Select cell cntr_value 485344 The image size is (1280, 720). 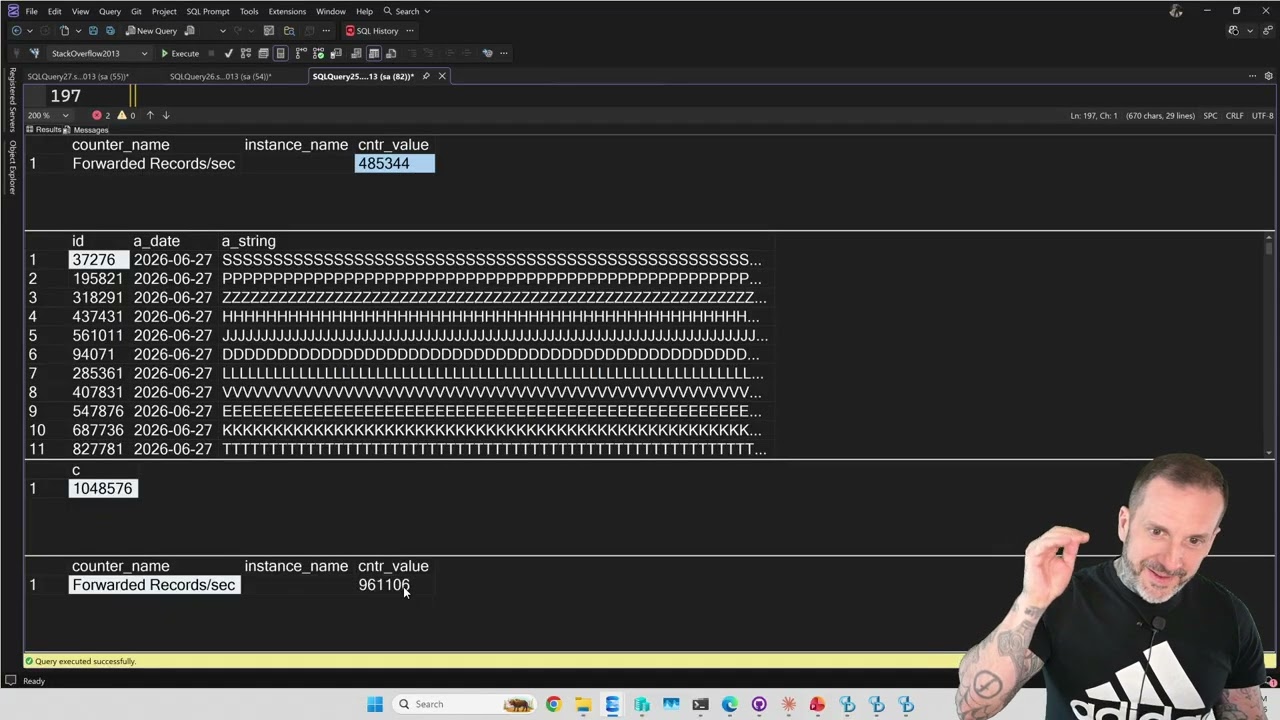coord(395,163)
